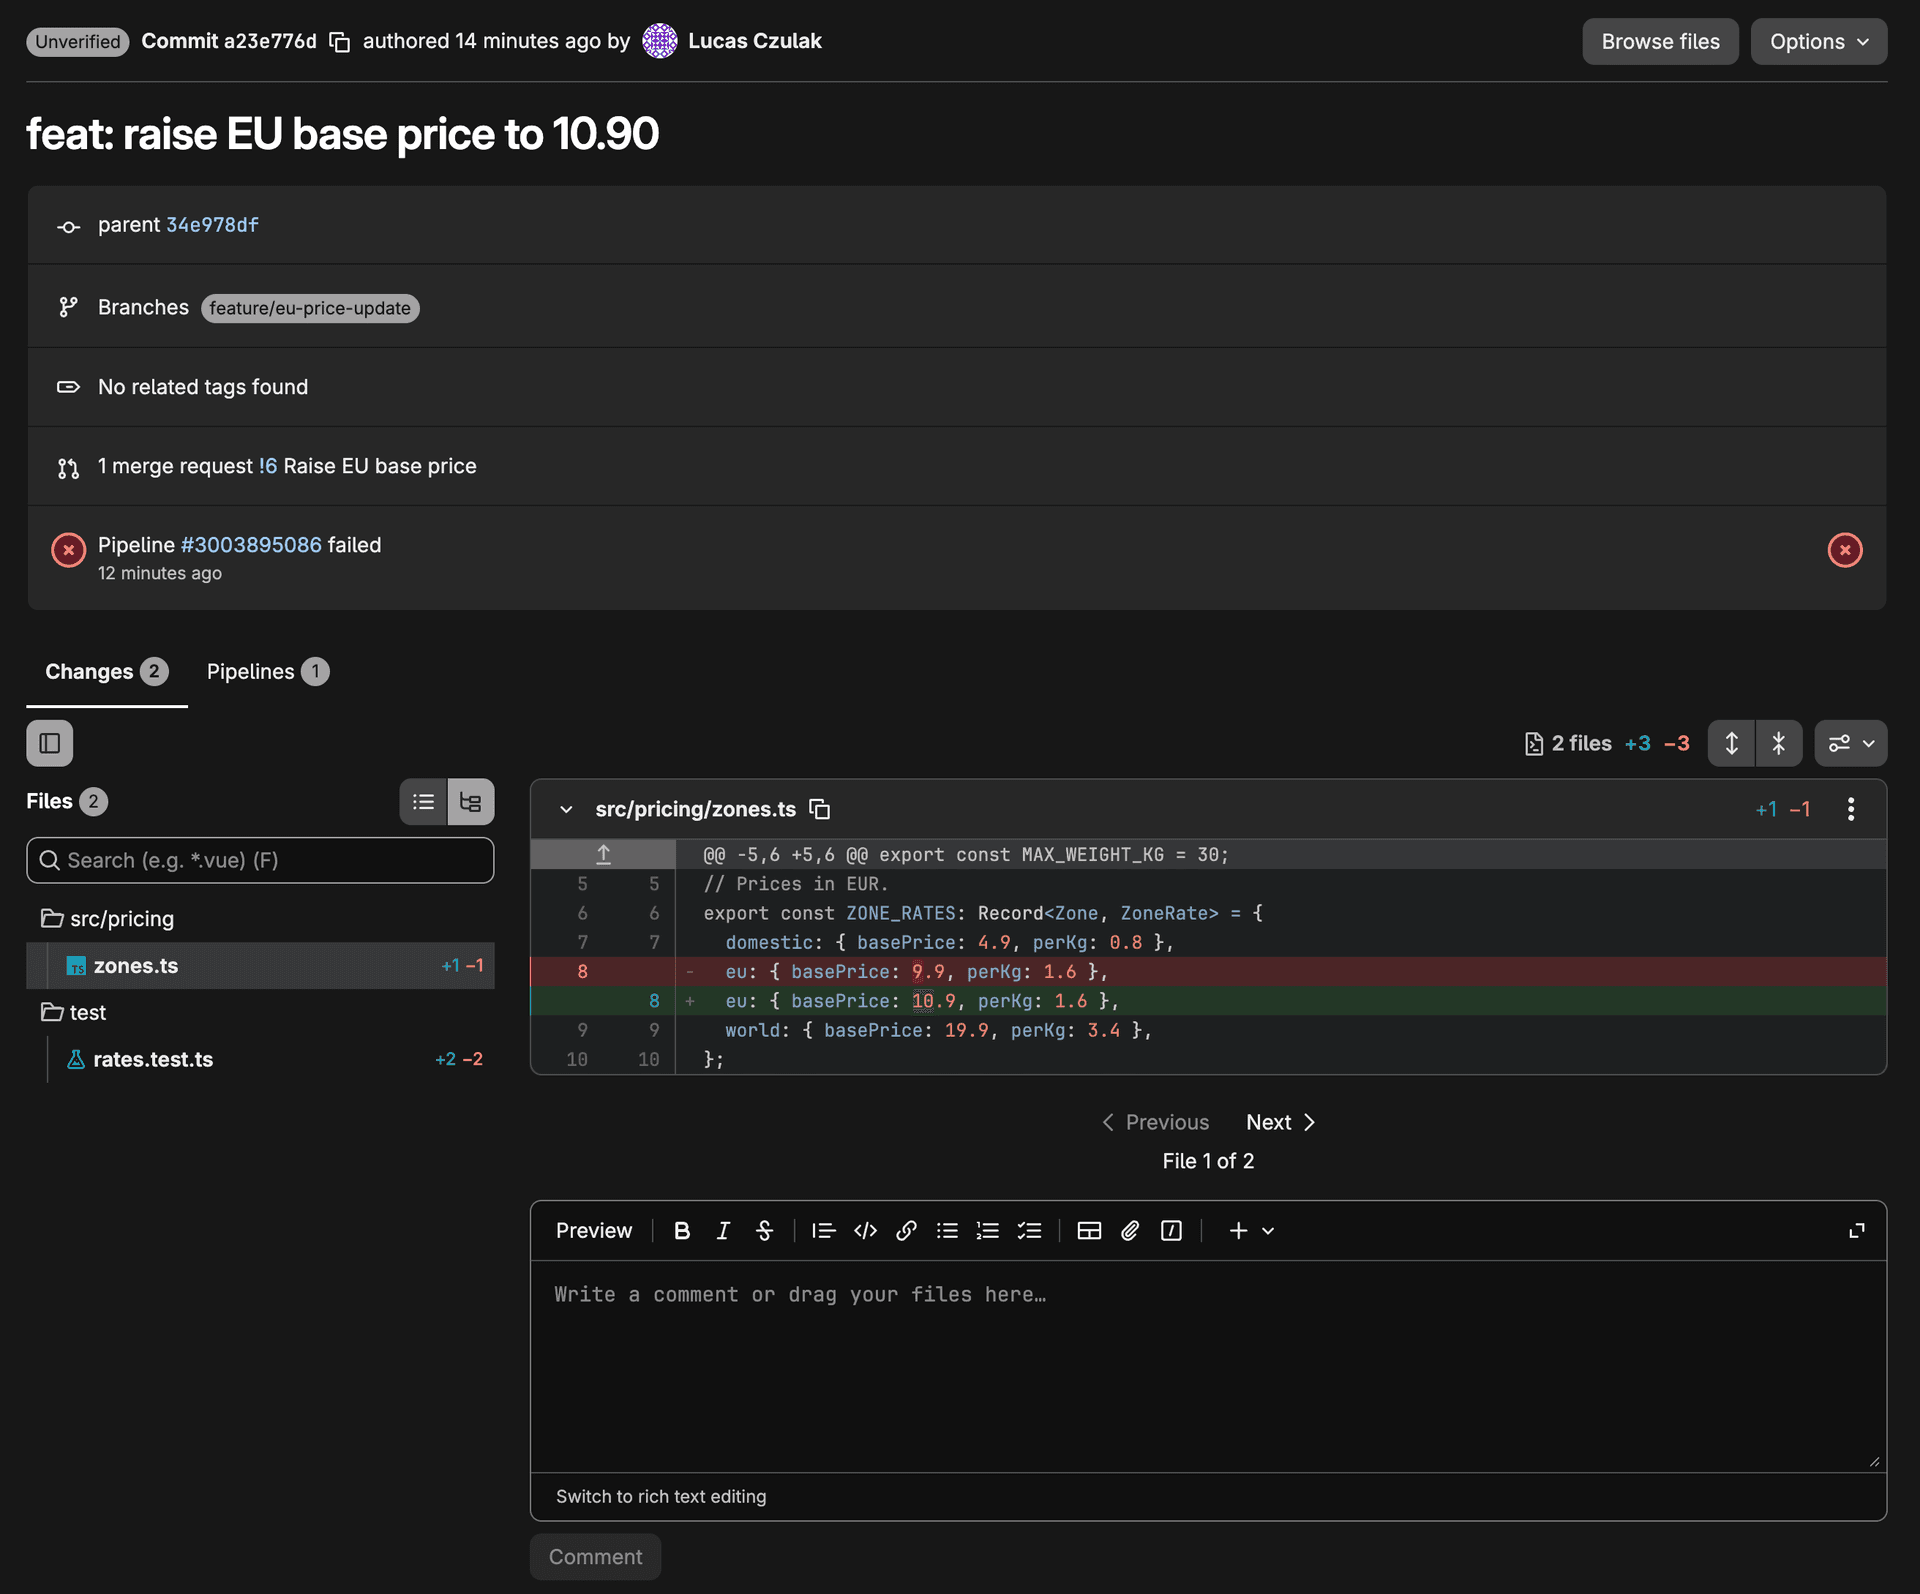
Task: Insert a quote in comment editor
Action: pyautogui.click(x=823, y=1231)
